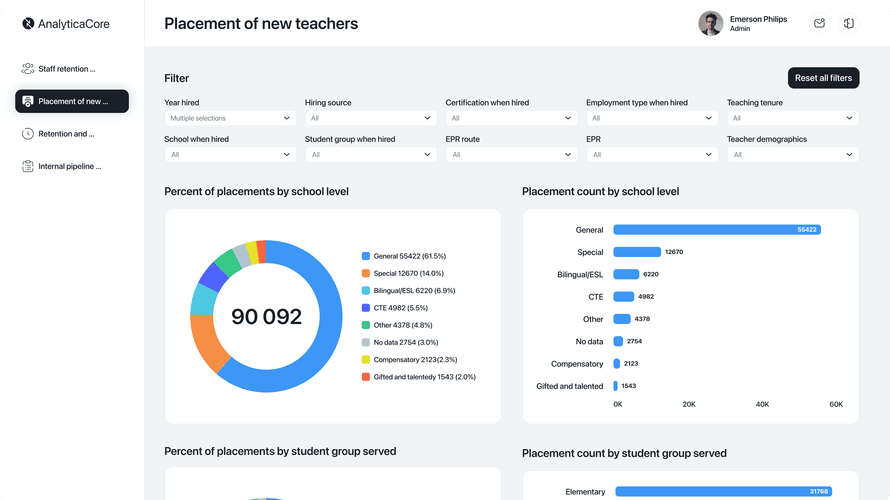Click the large blue General donut segment
This screenshot has width=890, height=500.
[x=330, y=329]
